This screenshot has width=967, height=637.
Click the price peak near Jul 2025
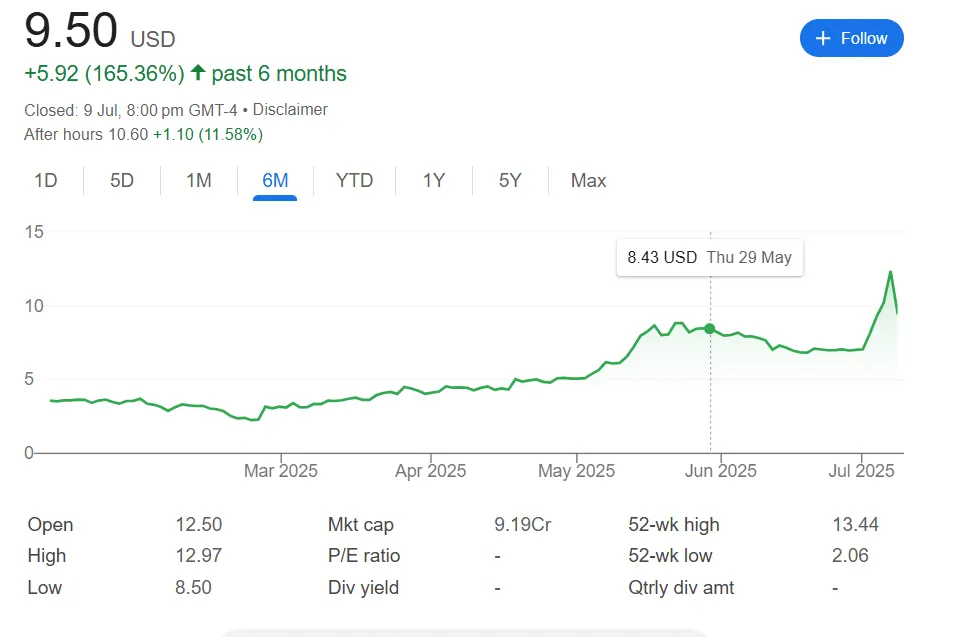click(890, 272)
